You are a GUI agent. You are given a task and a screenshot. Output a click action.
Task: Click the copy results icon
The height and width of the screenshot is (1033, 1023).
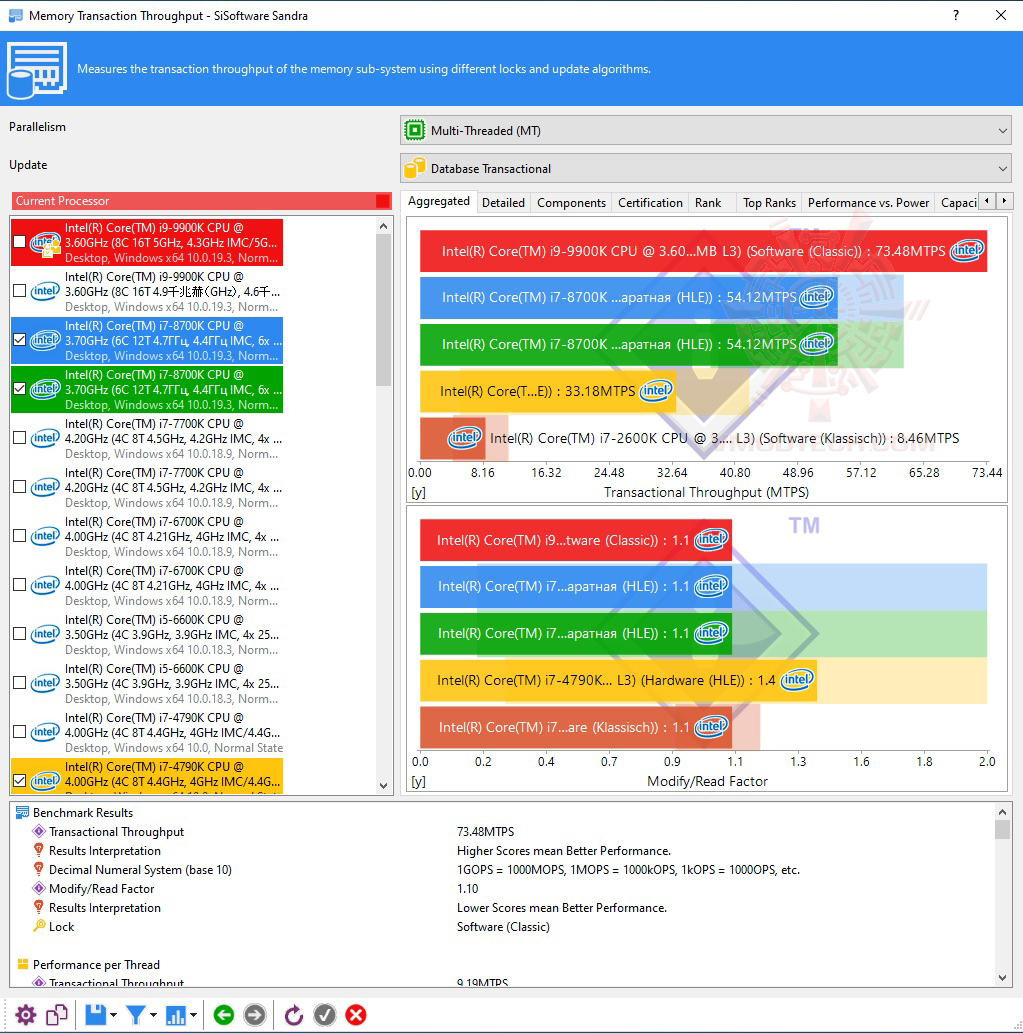pyautogui.click(x=57, y=1015)
